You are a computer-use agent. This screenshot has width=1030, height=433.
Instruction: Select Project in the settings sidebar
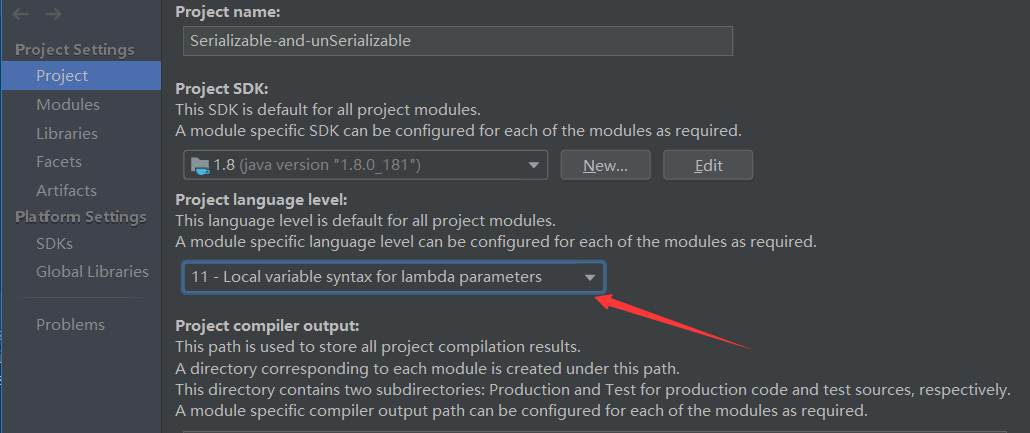pyautogui.click(x=62, y=76)
